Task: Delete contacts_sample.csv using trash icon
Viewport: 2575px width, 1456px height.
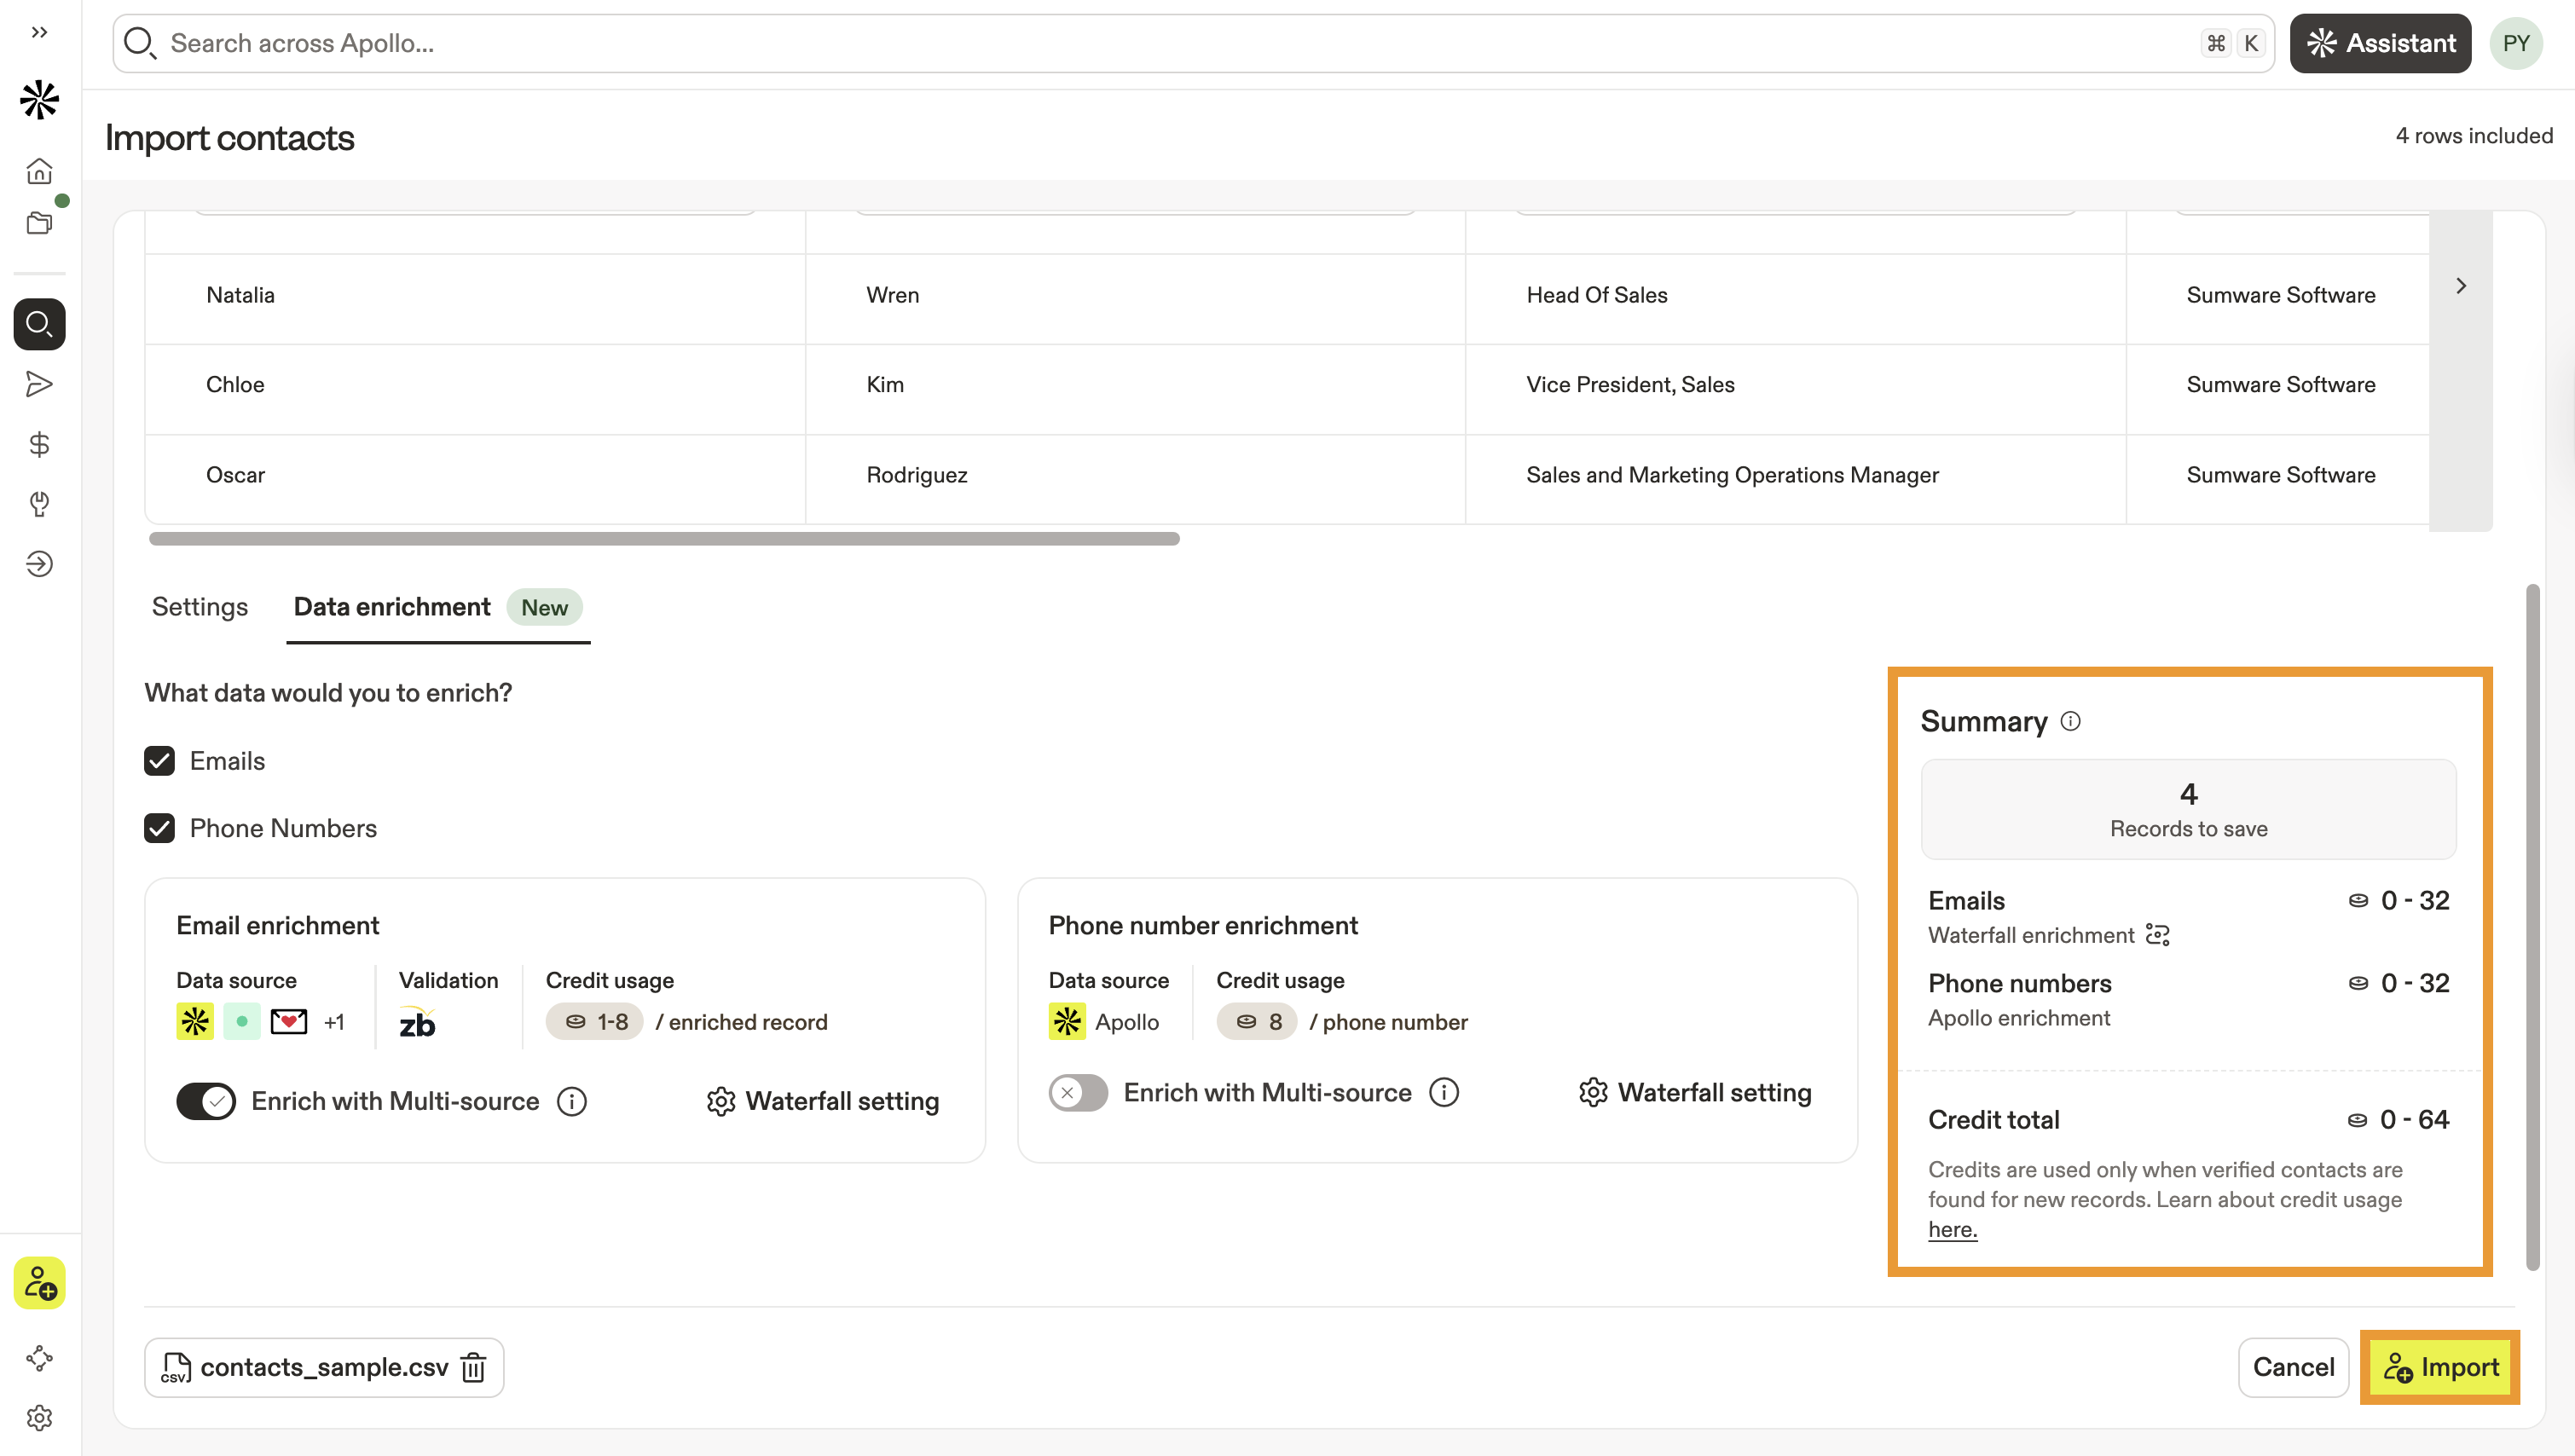Action: pyautogui.click(x=474, y=1367)
